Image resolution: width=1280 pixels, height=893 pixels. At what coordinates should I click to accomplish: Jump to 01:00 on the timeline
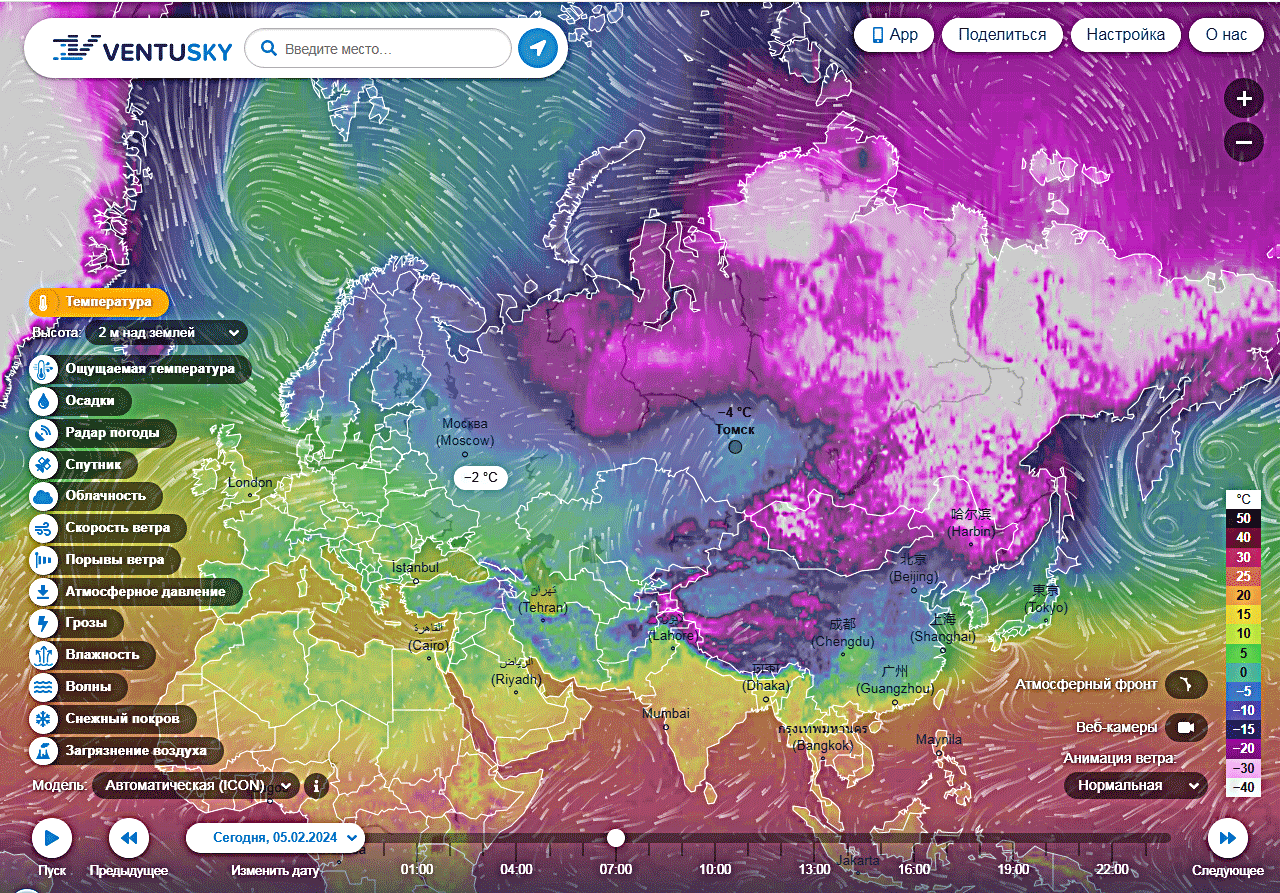(x=417, y=869)
